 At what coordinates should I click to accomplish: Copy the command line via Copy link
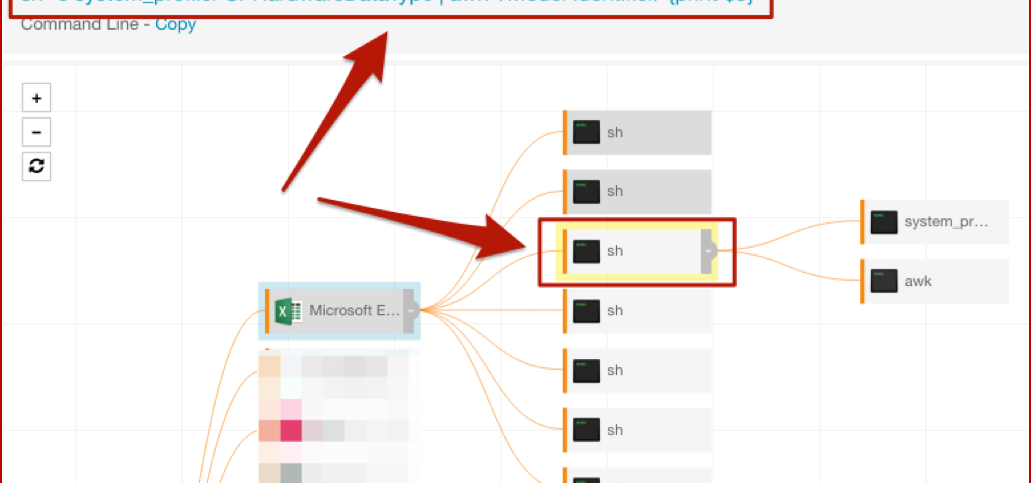[175, 24]
